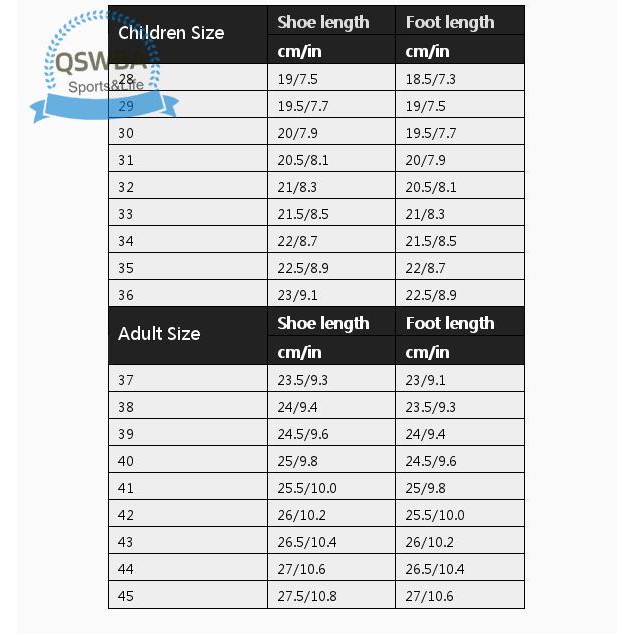
Task: Click the size 33 row label
Action: tap(127, 214)
